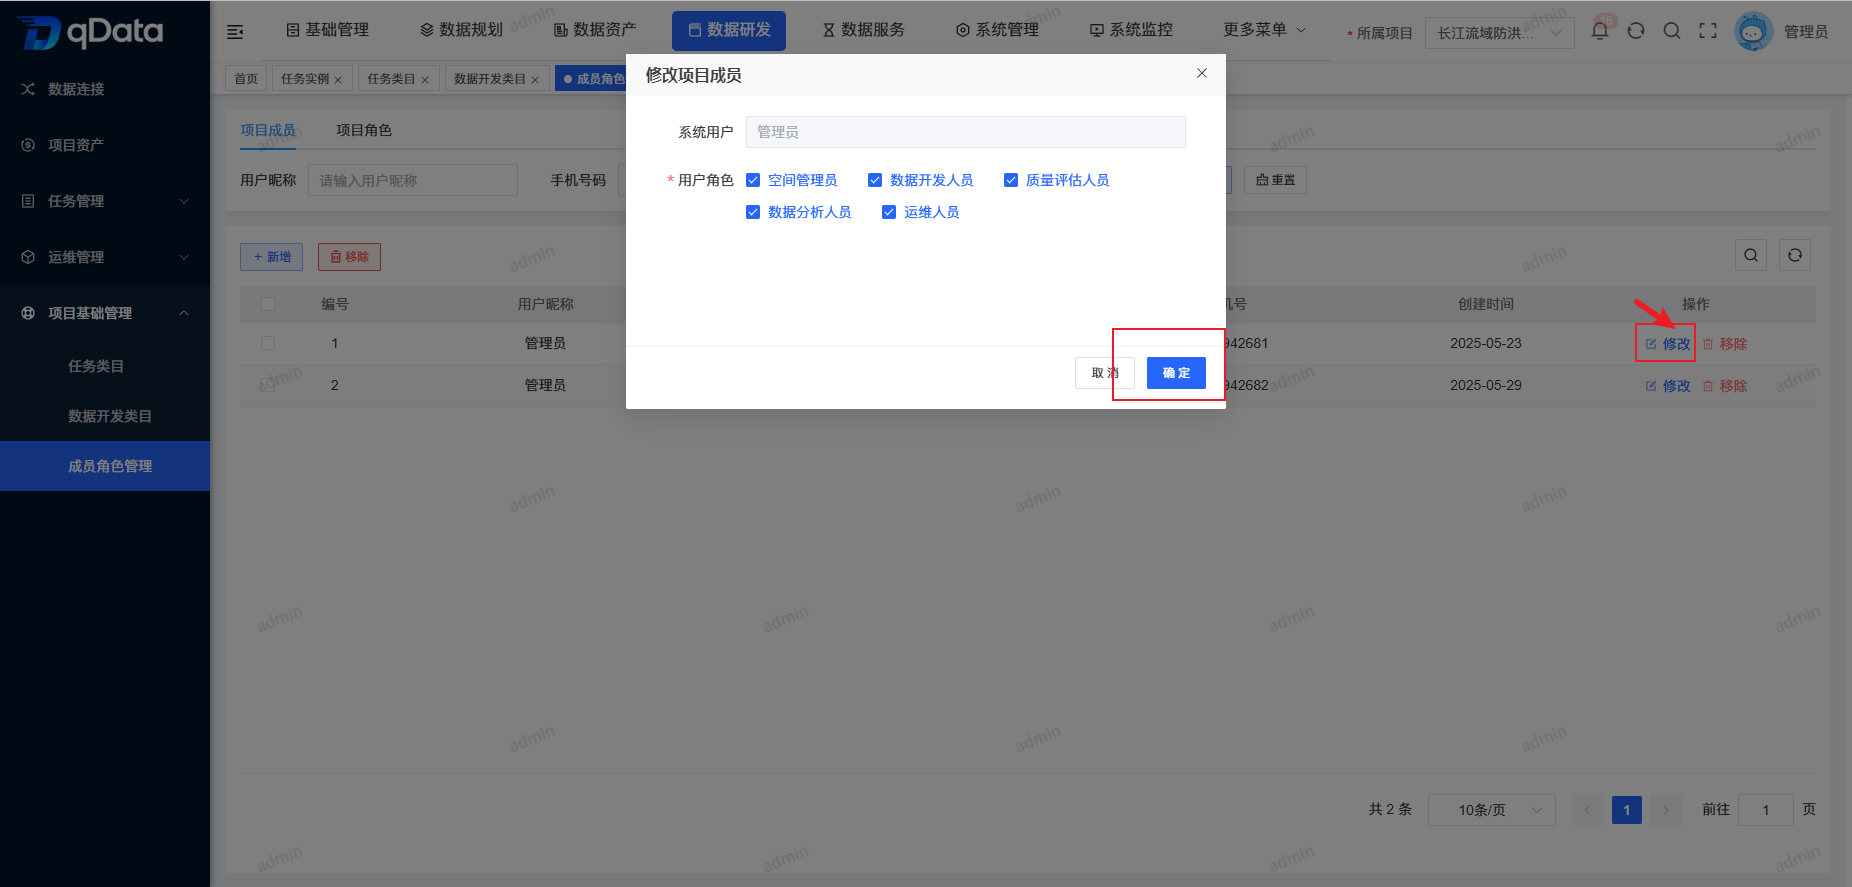The width and height of the screenshot is (1852, 887).
Task: Open 系统管理 top menu
Action: (x=997, y=30)
